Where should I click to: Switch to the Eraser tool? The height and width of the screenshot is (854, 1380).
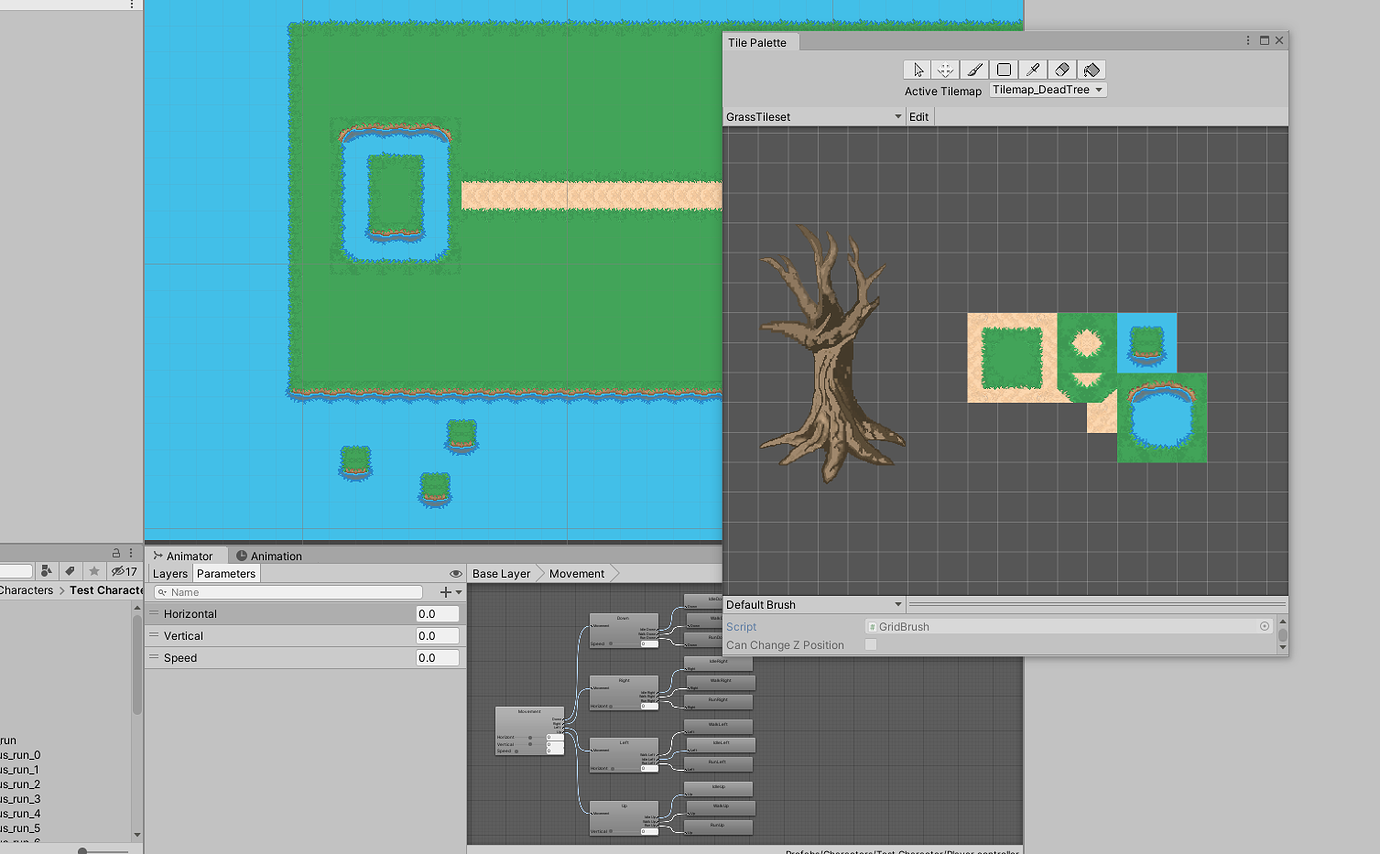click(x=1062, y=69)
